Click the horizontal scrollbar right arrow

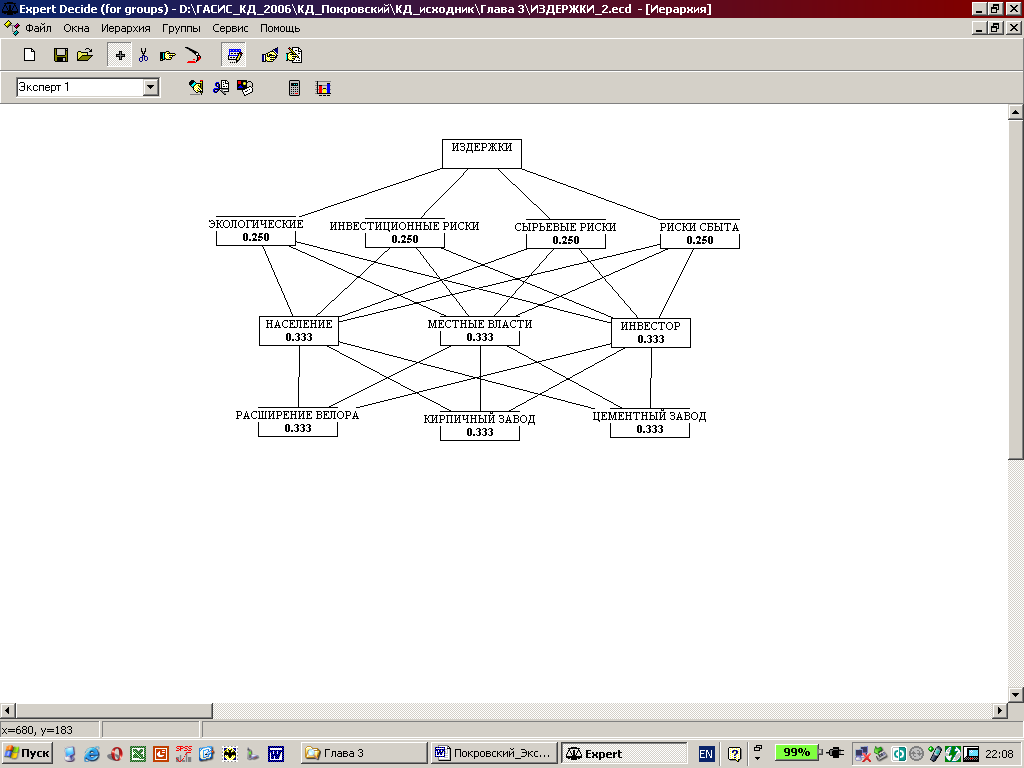(1000, 710)
